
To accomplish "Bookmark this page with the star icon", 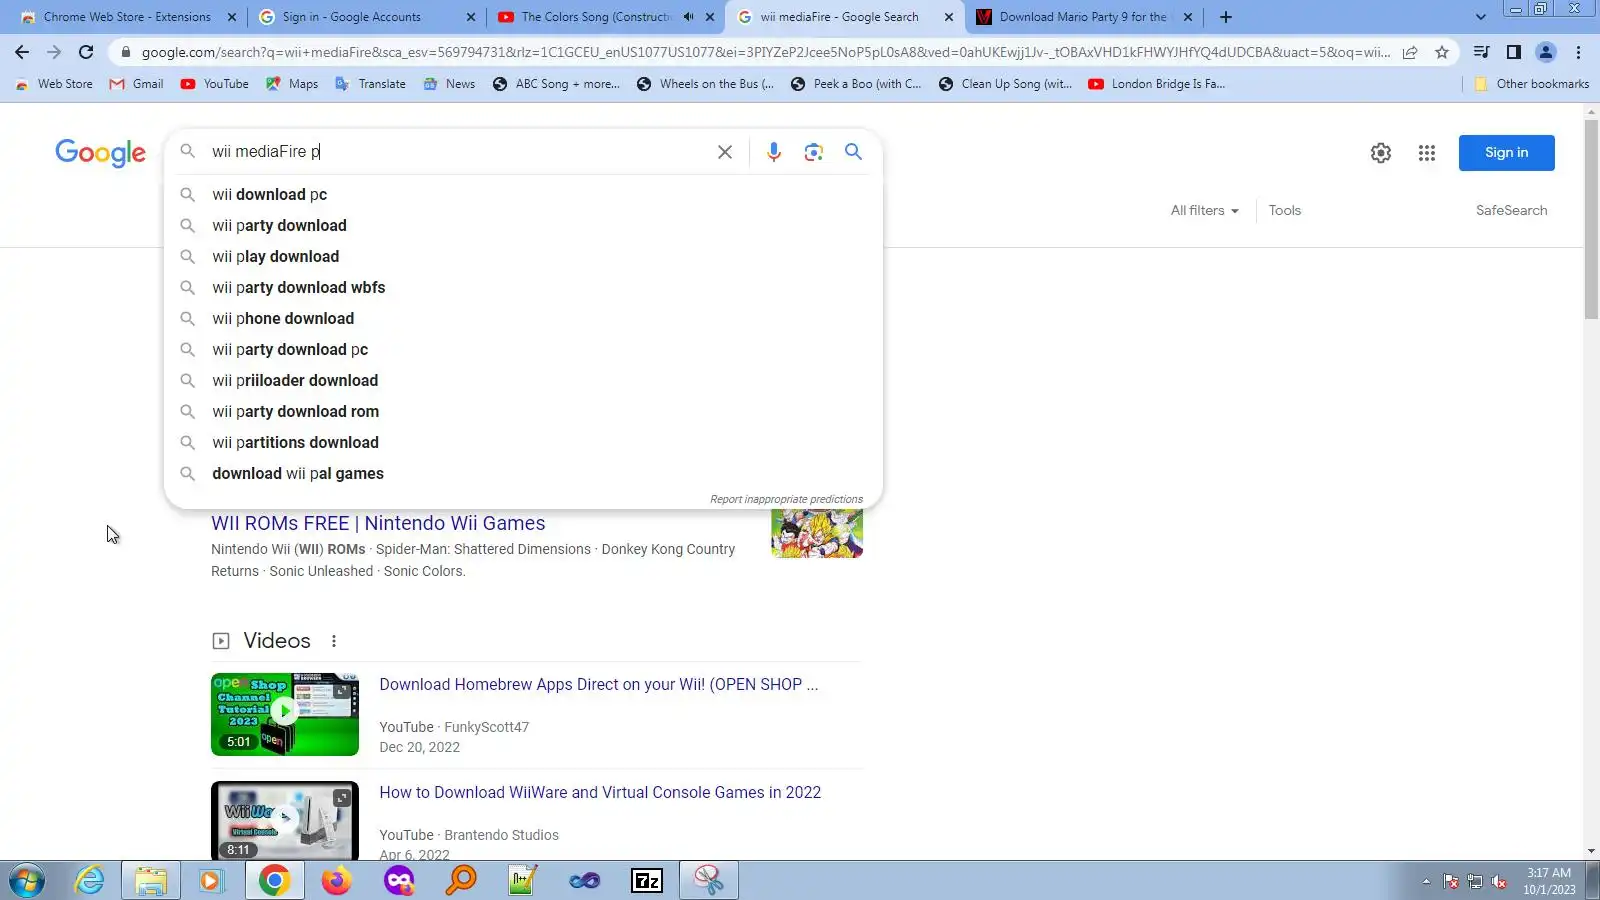I will pos(1442,52).
